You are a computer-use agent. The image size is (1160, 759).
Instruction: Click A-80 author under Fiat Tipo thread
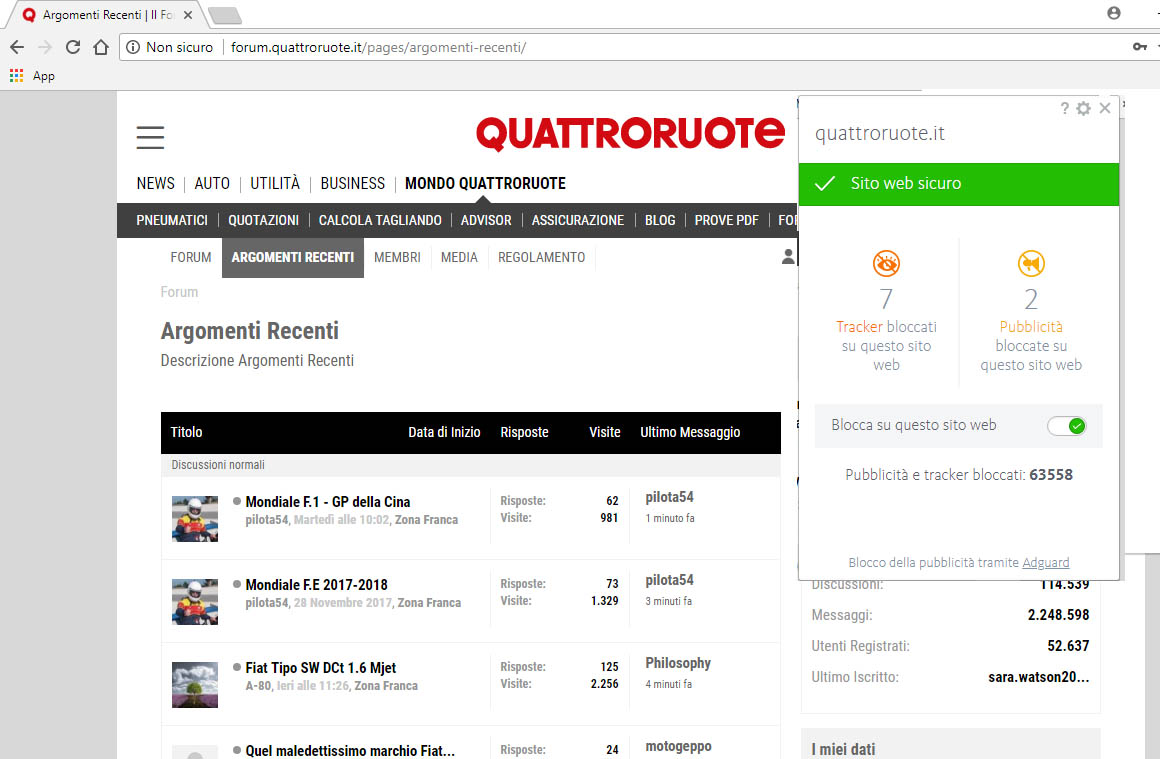click(258, 686)
